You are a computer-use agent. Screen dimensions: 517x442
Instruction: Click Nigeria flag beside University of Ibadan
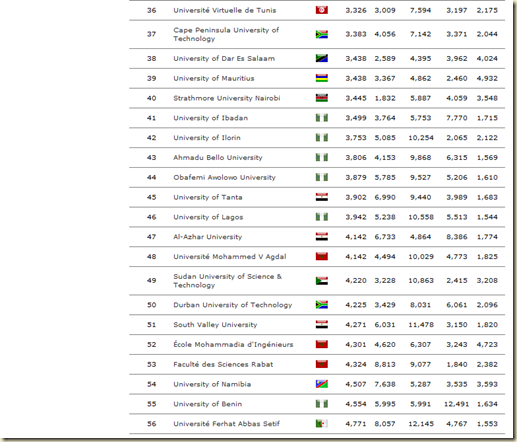pyautogui.click(x=322, y=118)
